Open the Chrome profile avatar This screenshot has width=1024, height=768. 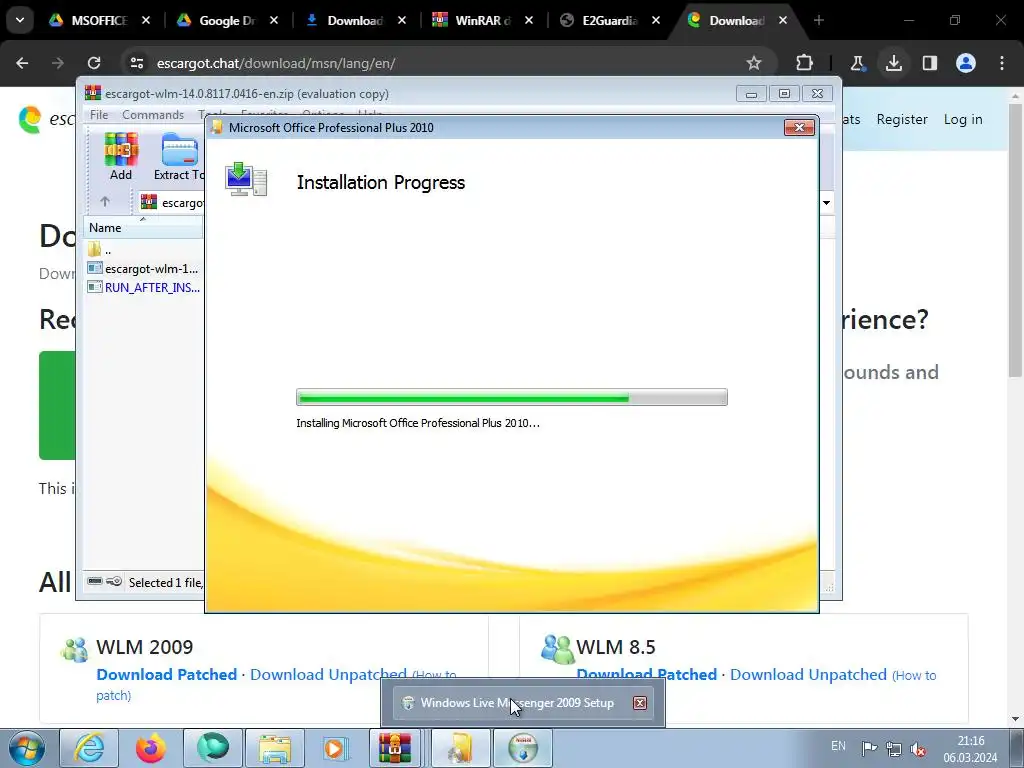coord(966,63)
